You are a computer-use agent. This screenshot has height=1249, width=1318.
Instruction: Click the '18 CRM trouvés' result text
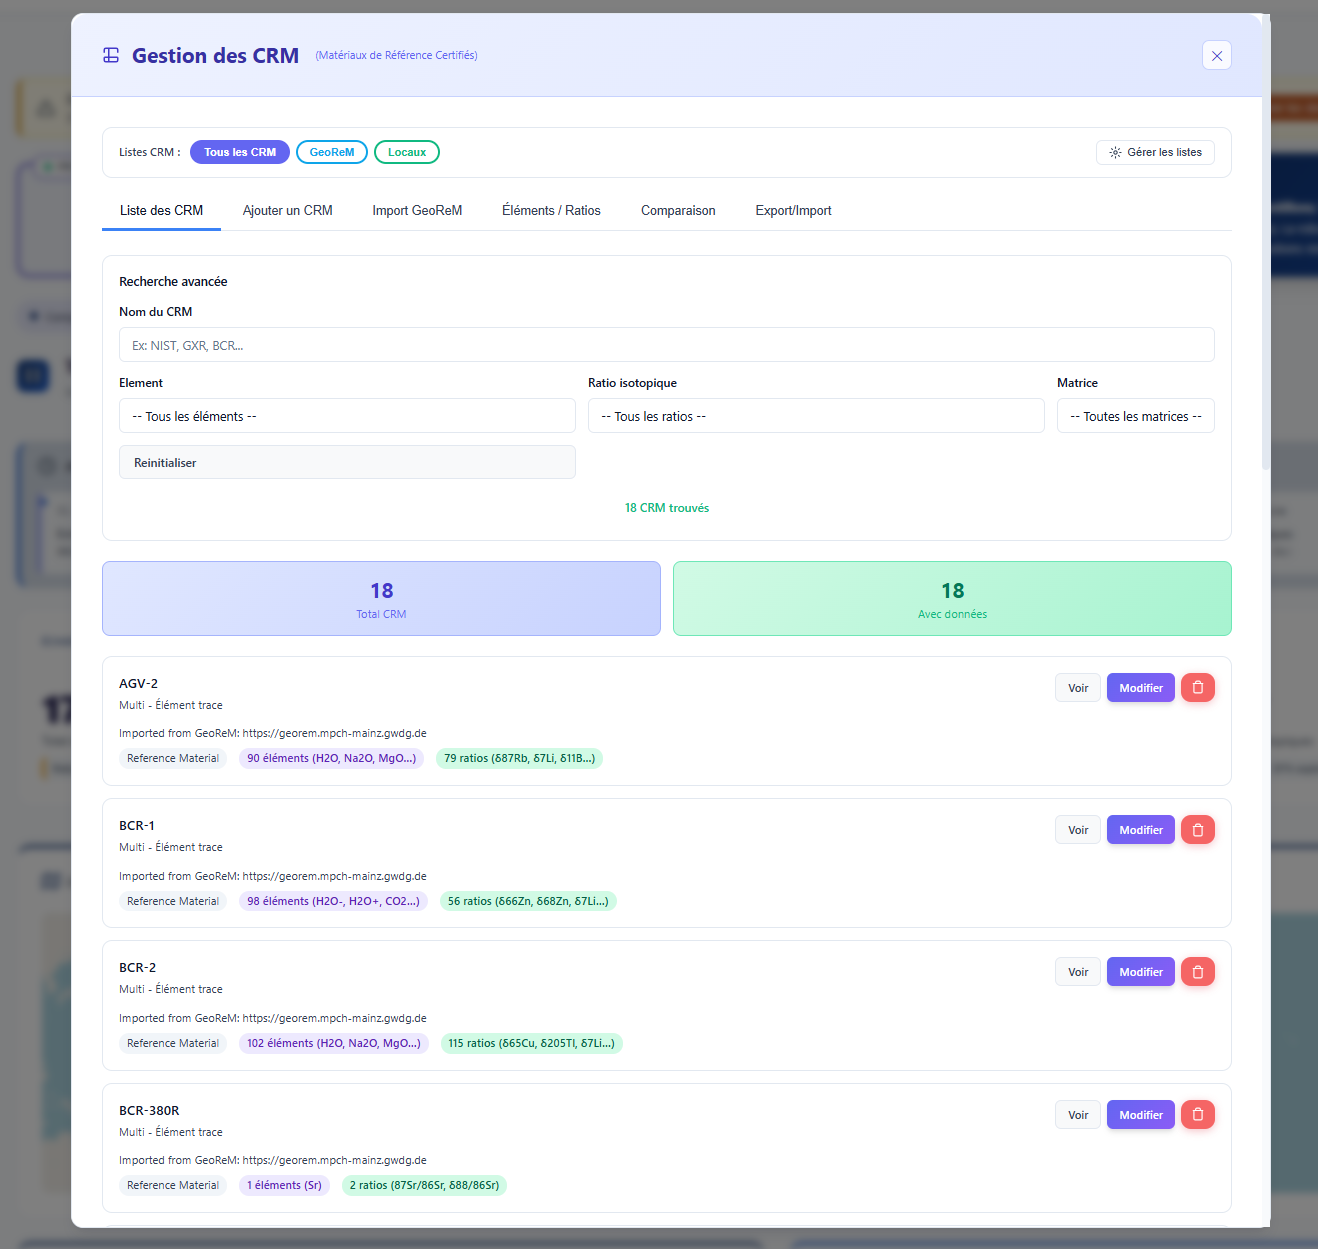pos(667,508)
